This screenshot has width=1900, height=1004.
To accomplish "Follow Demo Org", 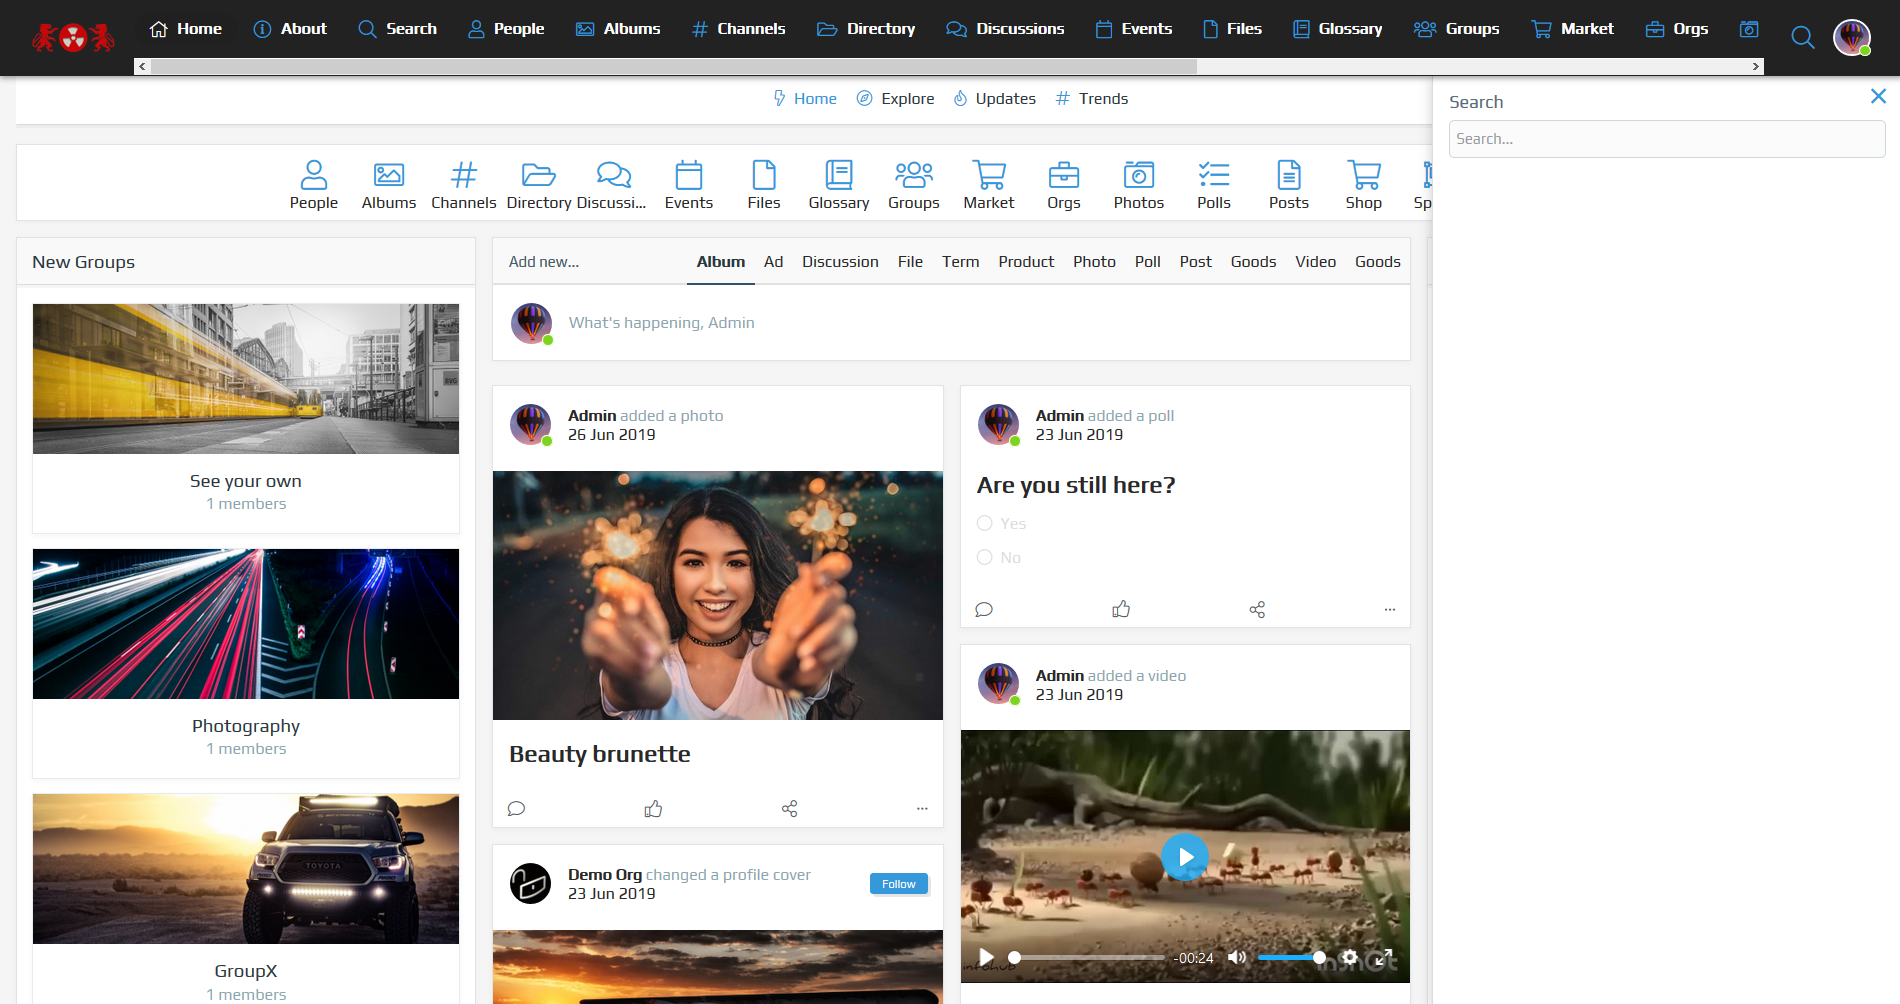I will pos(898,884).
